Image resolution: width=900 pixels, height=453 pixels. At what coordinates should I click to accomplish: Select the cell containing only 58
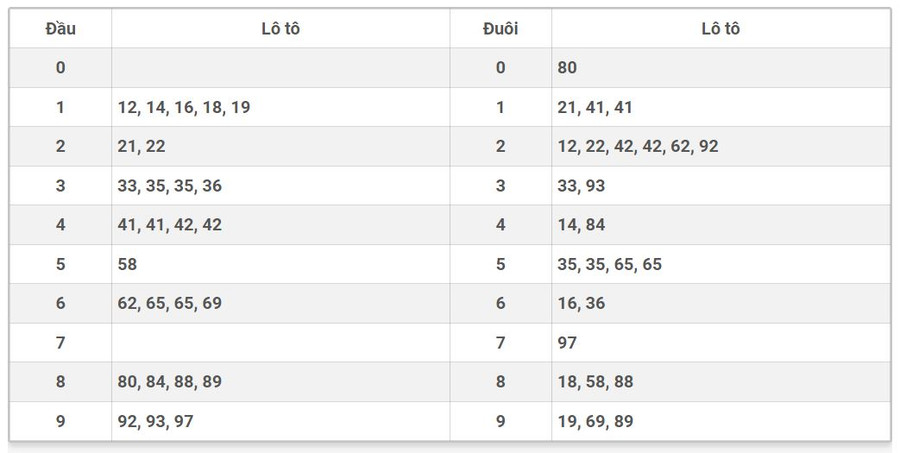tap(127, 264)
